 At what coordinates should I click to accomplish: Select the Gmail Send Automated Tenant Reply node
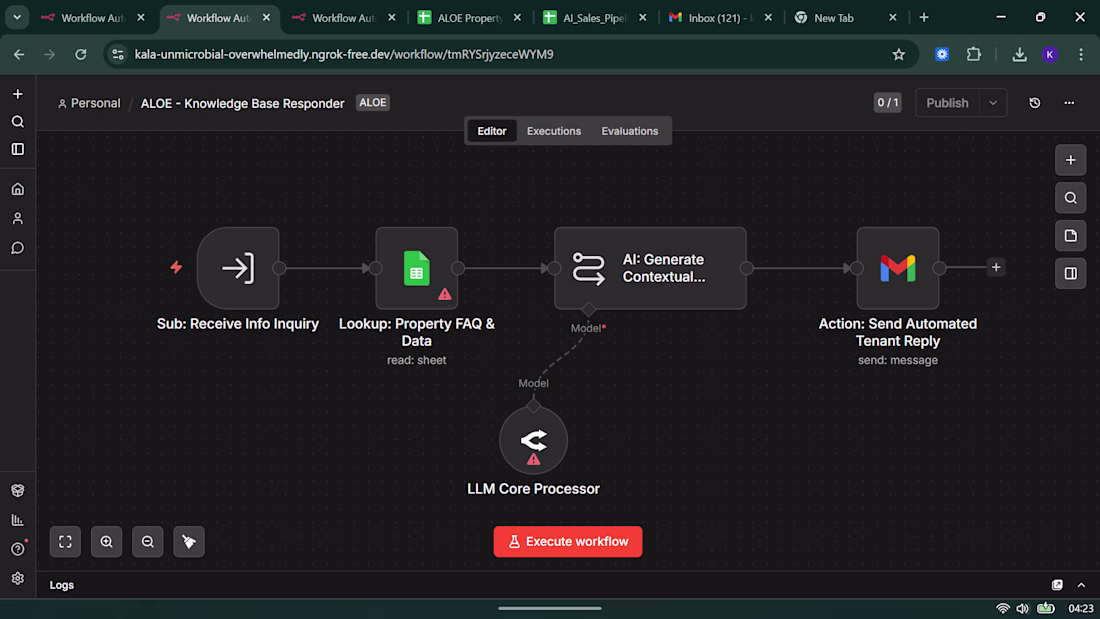coord(898,268)
